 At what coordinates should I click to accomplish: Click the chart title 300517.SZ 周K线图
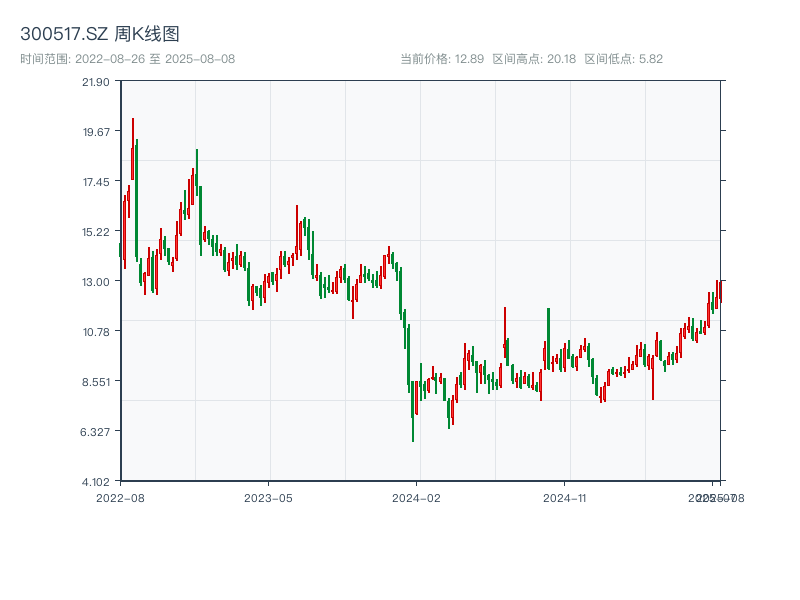tap(100, 35)
